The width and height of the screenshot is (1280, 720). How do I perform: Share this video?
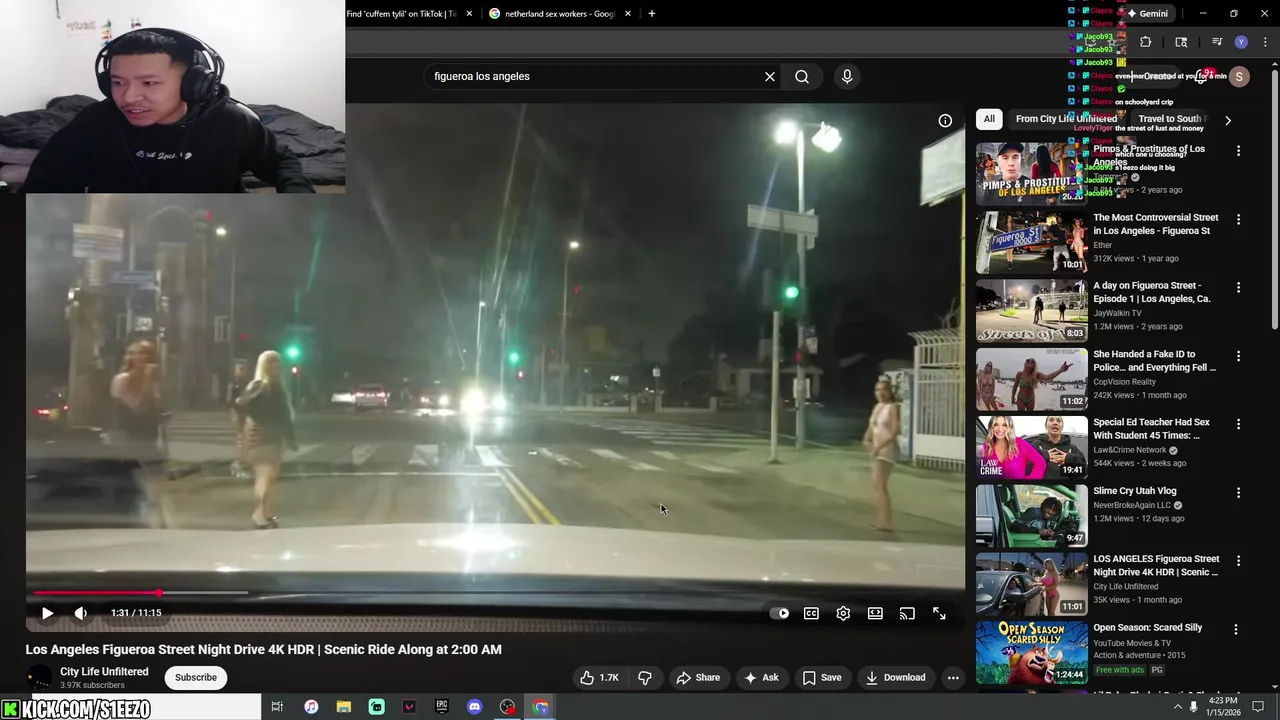(698, 677)
